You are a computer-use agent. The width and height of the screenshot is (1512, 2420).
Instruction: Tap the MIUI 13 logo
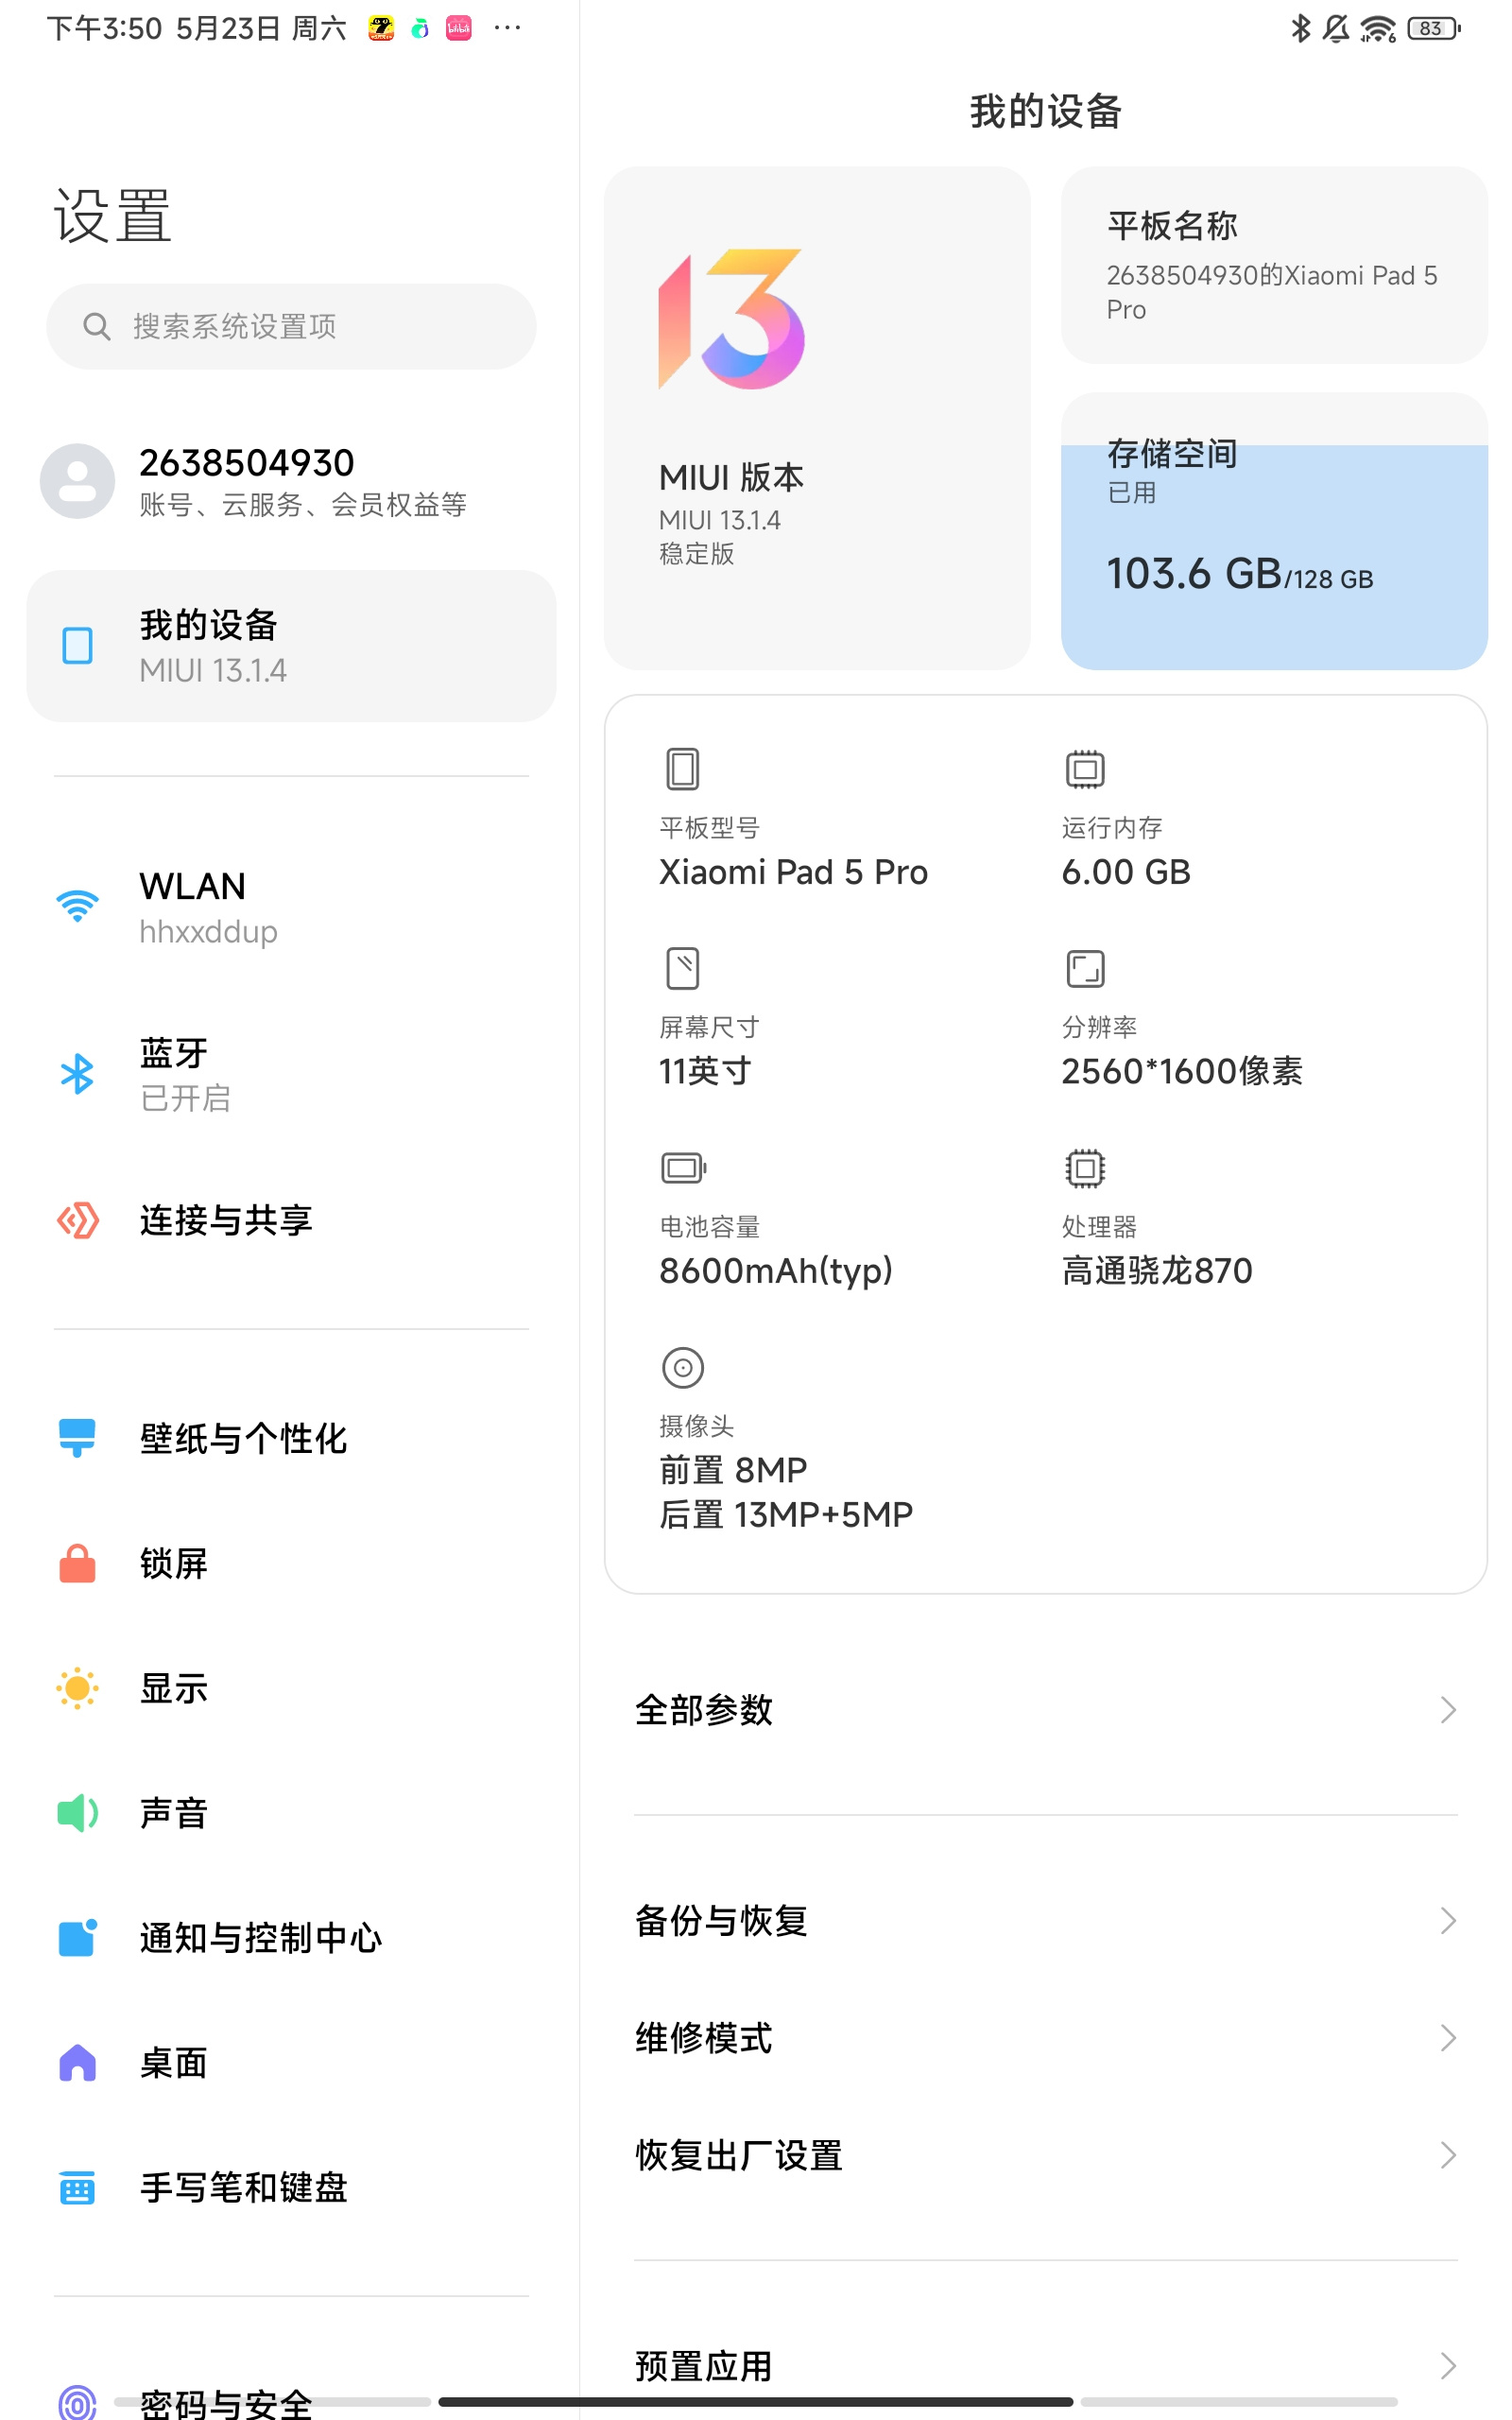tap(731, 319)
